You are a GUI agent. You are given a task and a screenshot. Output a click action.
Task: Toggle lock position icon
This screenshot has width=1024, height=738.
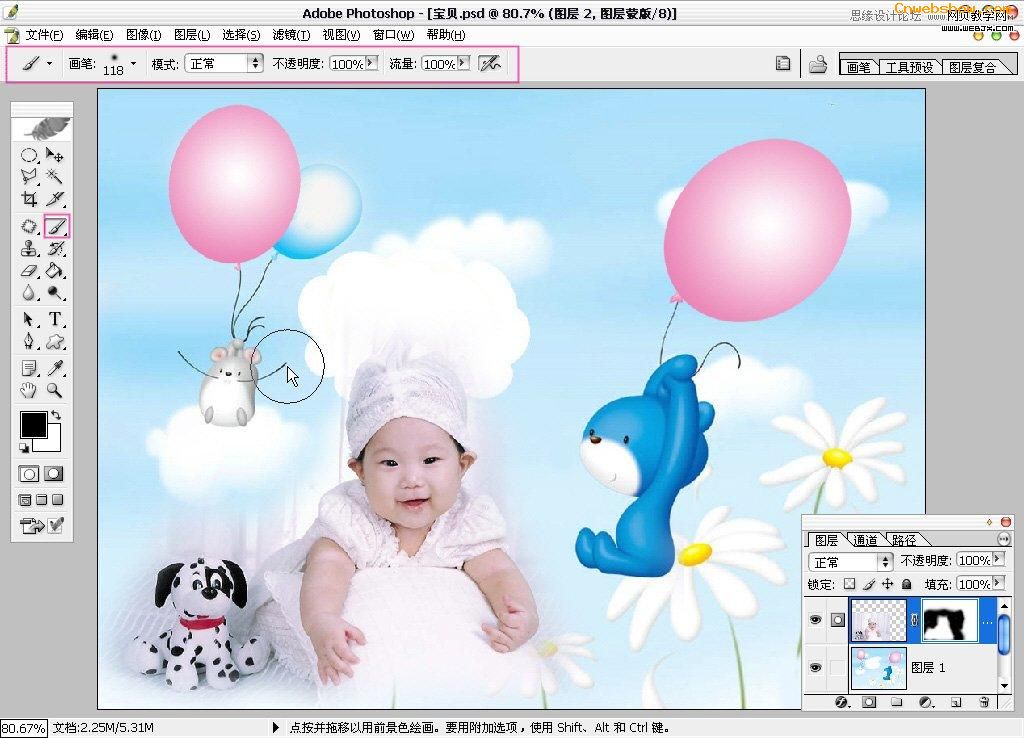[888, 584]
